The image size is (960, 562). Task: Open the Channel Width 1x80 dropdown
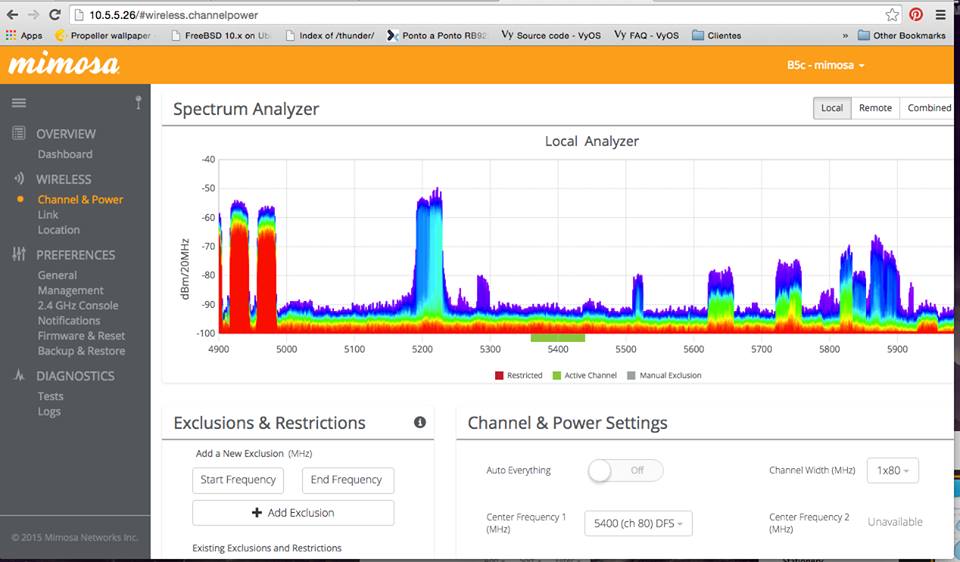coord(893,470)
